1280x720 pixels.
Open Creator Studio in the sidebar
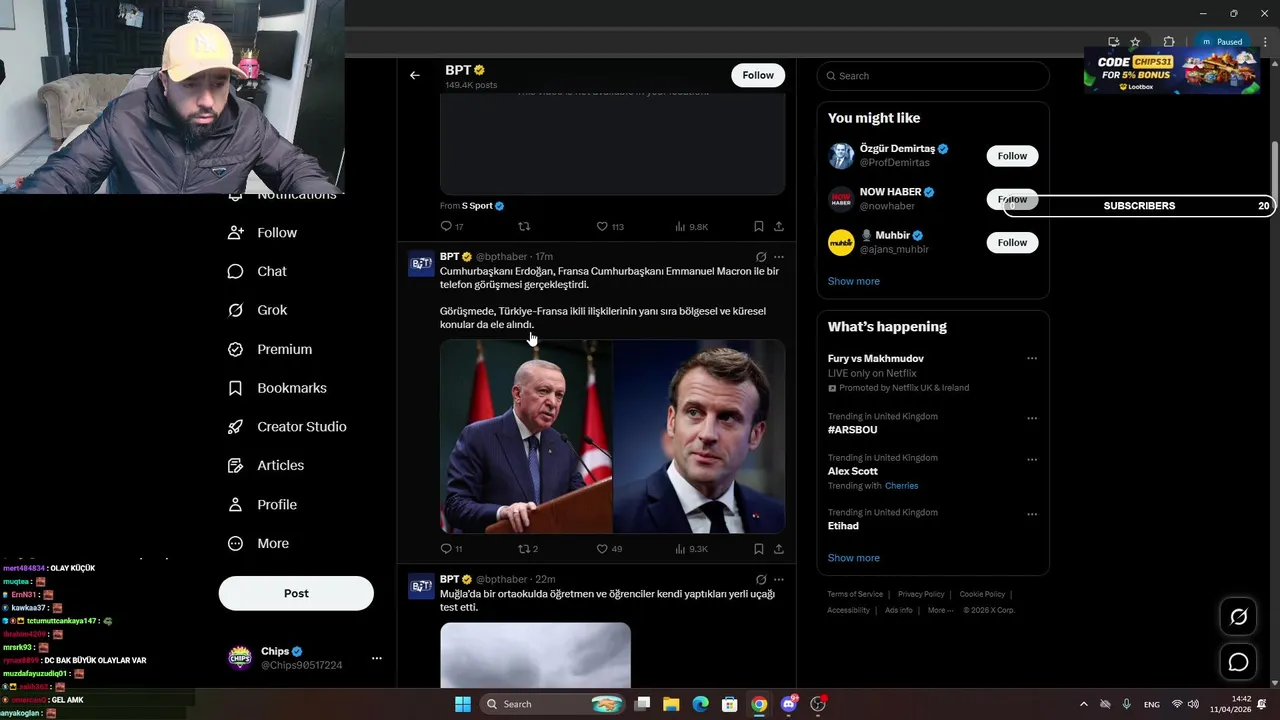(287, 426)
